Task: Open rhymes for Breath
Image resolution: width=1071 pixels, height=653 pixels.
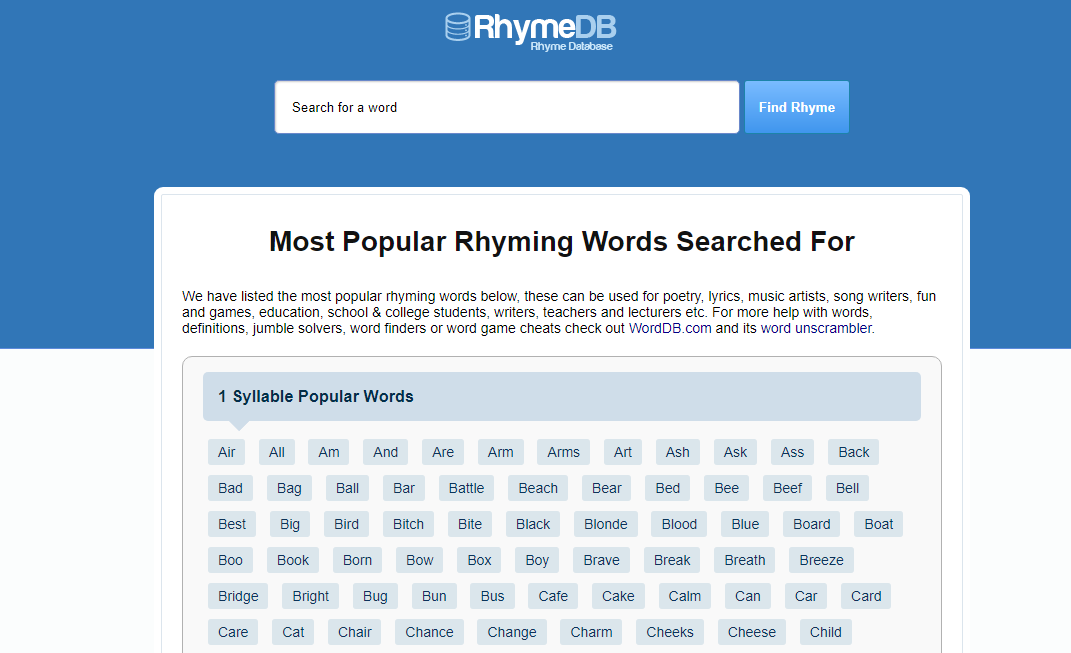Action: pyautogui.click(x=745, y=560)
